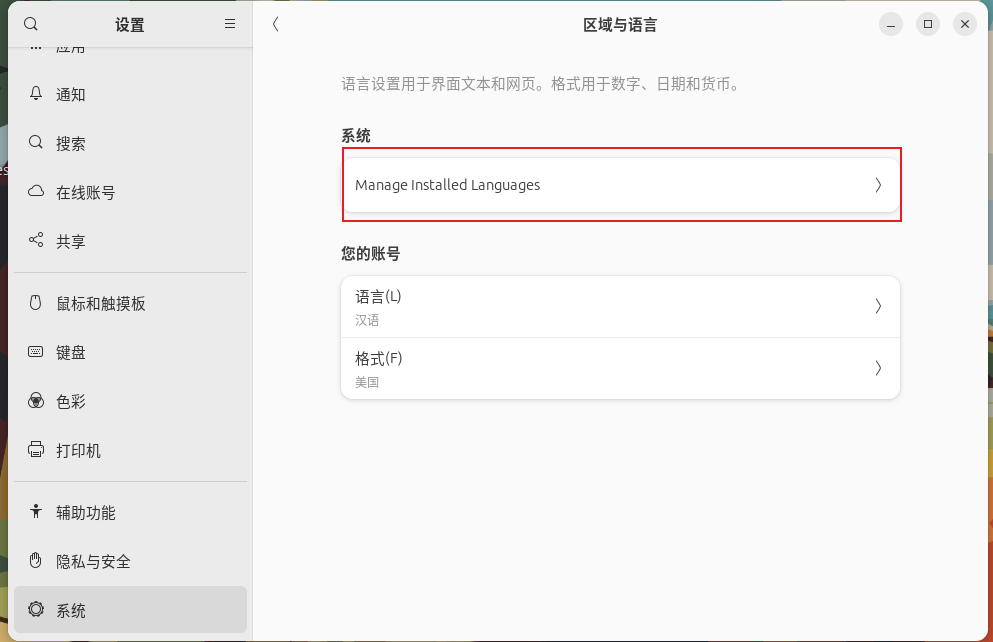The height and width of the screenshot is (642, 993).
Task: Click the printer icon for 打印机
Action: click(x=36, y=450)
